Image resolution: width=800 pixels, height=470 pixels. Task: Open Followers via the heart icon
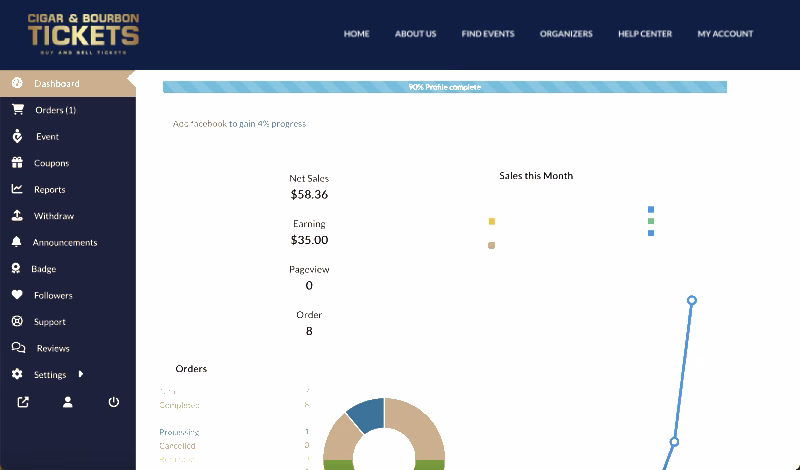tap(17, 295)
